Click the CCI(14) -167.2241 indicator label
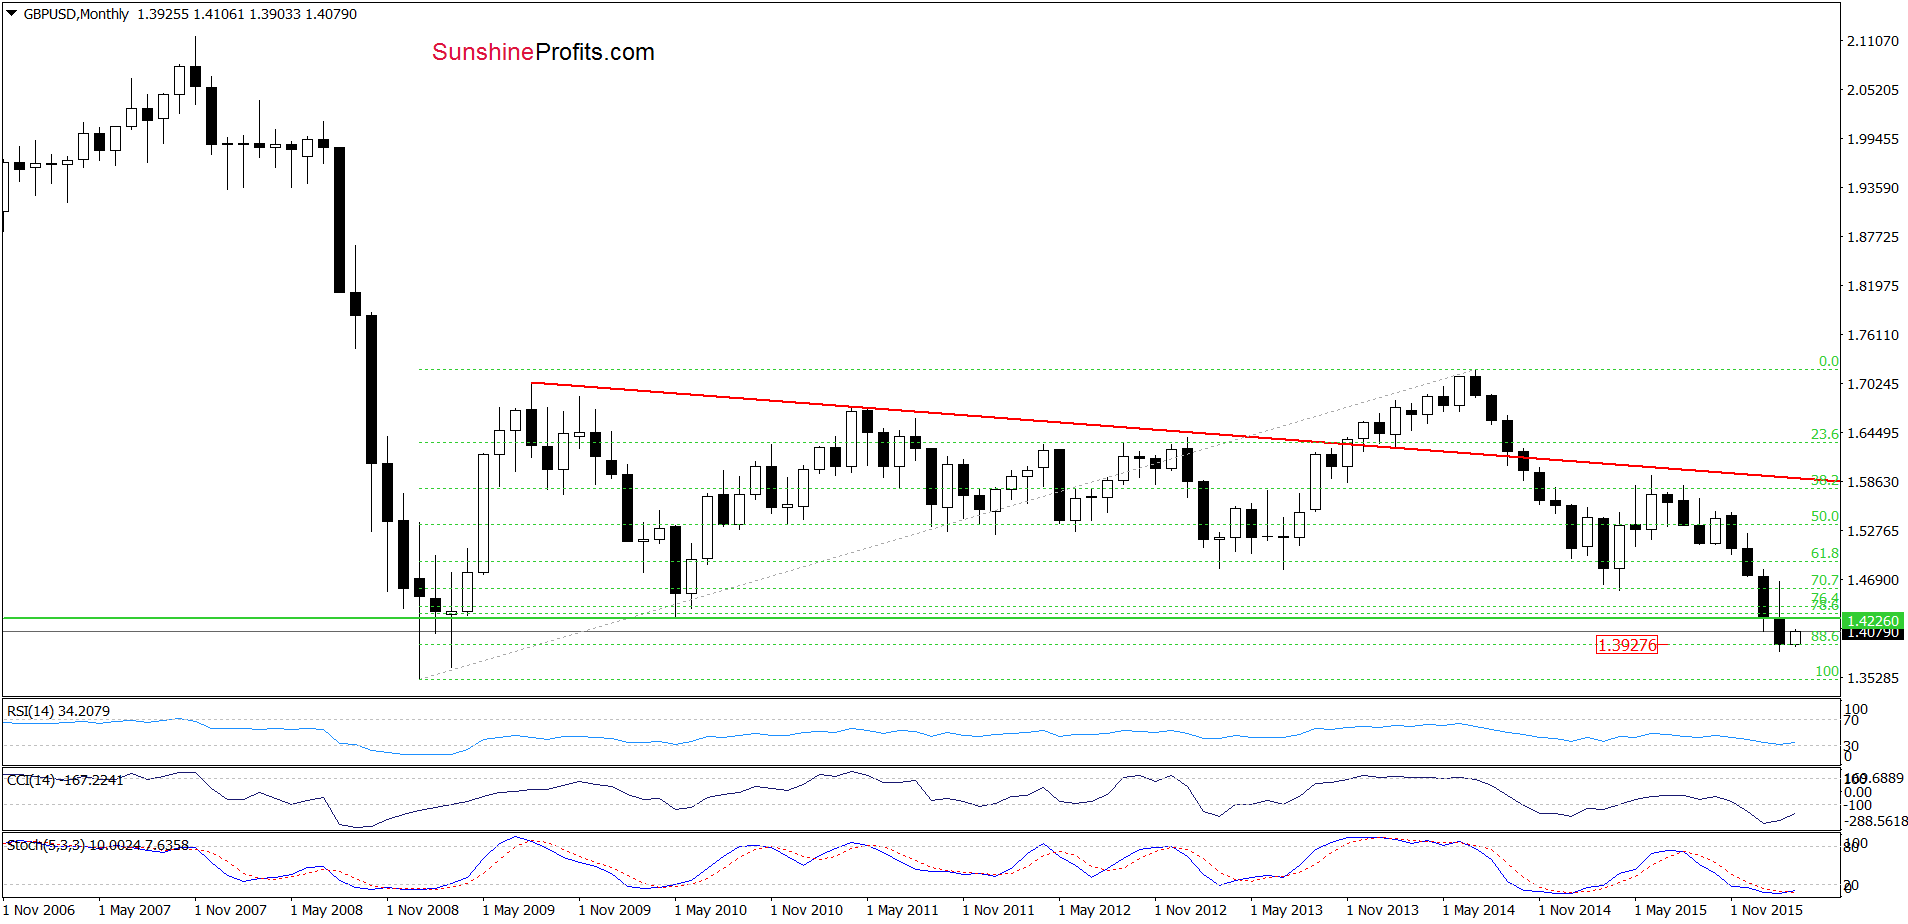This screenshot has width=1908, height=924. (65, 780)
